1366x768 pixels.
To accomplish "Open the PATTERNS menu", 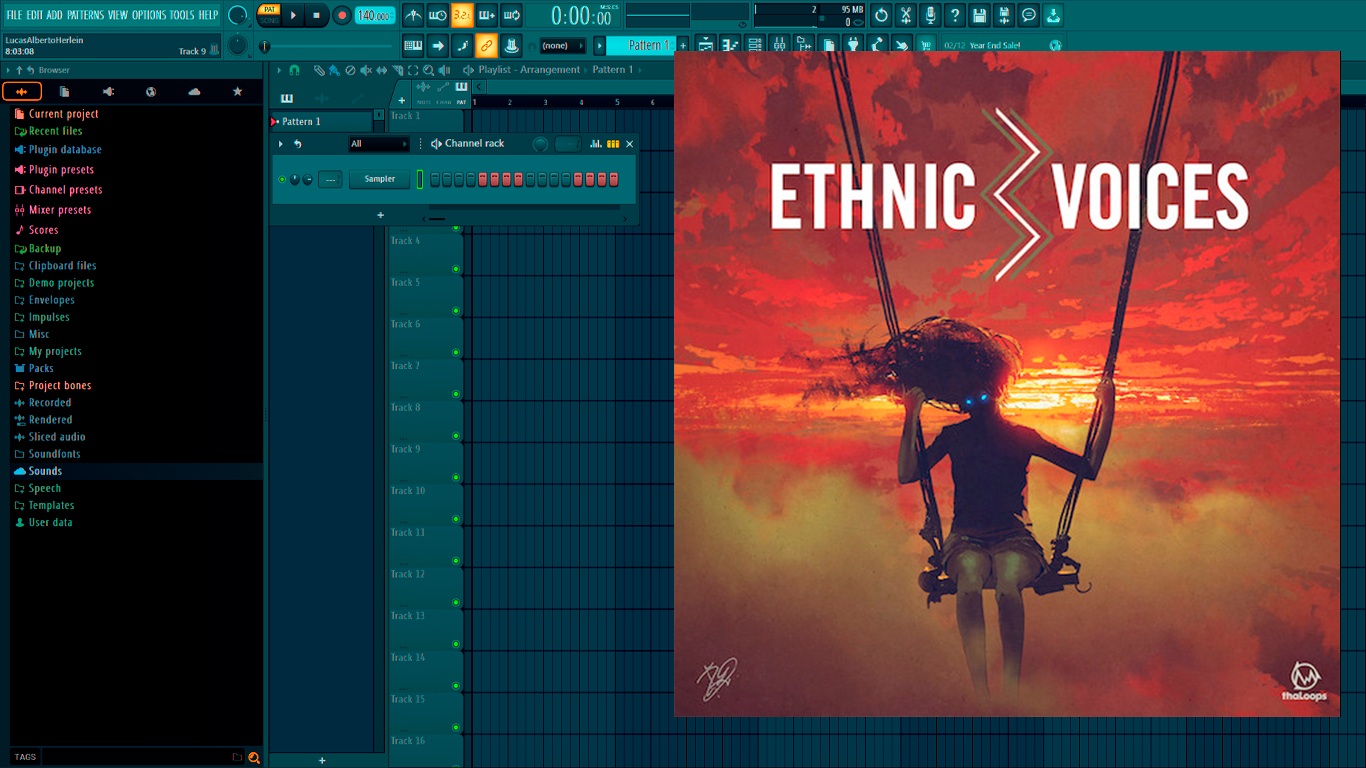I will [x=85, y=15].
